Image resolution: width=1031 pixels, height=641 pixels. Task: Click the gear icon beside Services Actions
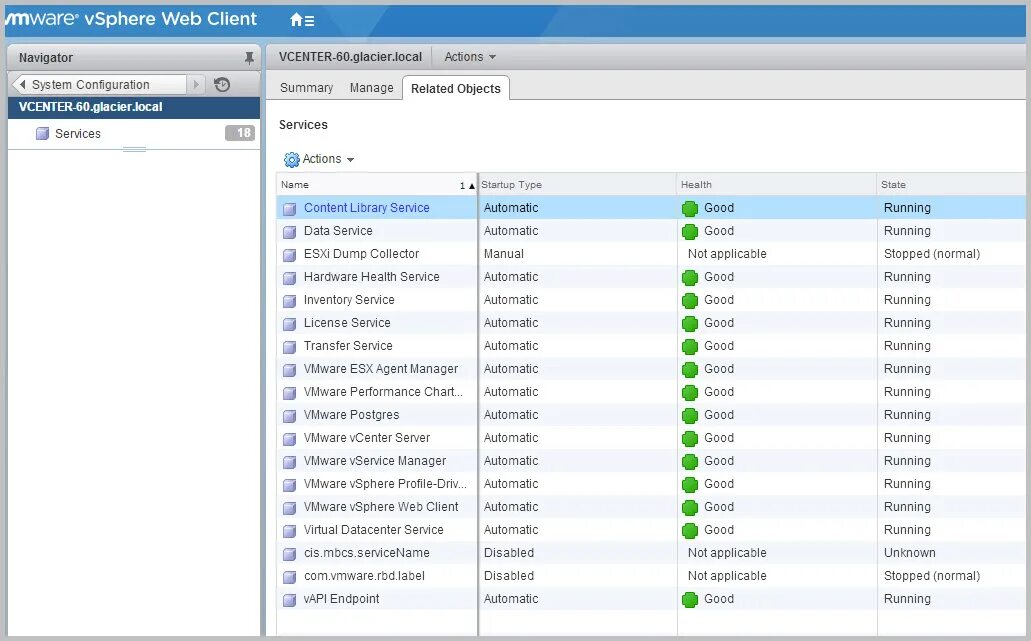coord(291,159)
